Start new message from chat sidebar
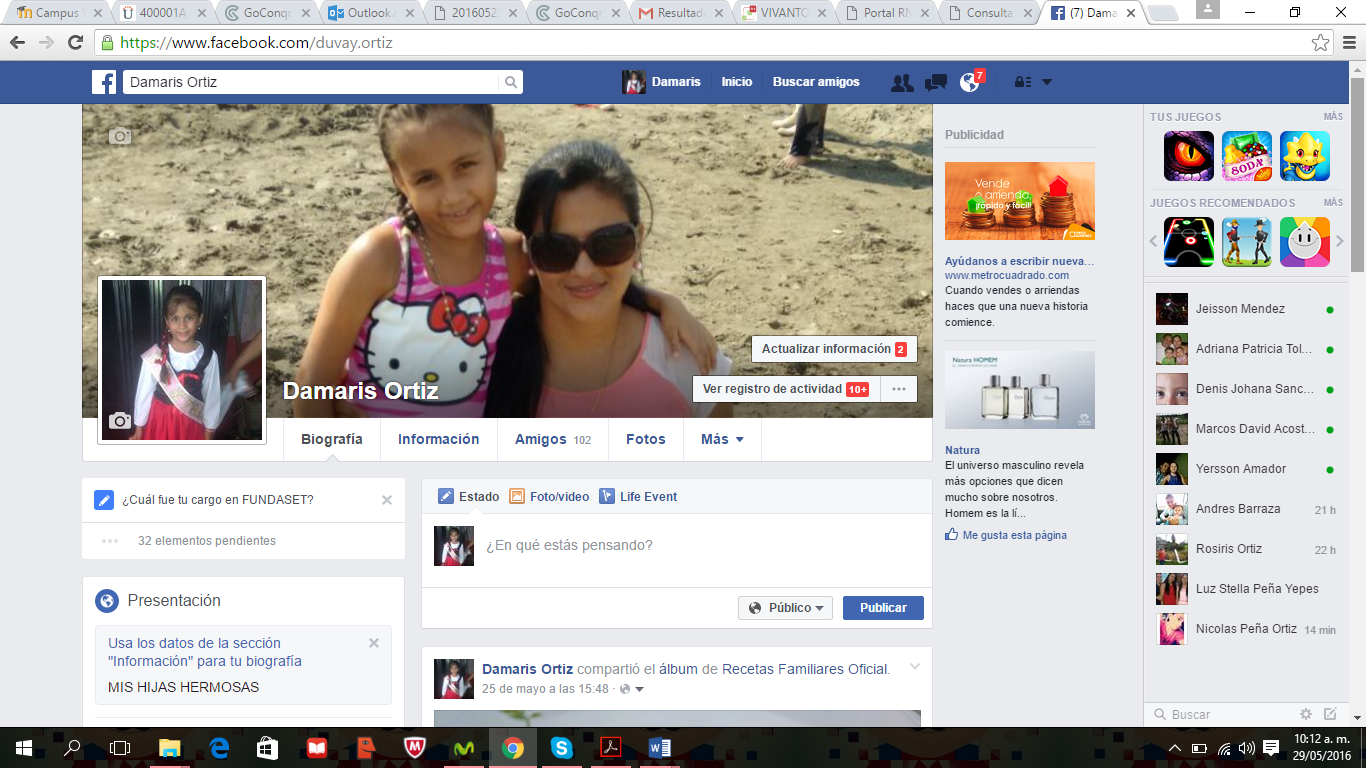Image resolution: width=1366 pixels, height=768 pixels. point(1330,714)
